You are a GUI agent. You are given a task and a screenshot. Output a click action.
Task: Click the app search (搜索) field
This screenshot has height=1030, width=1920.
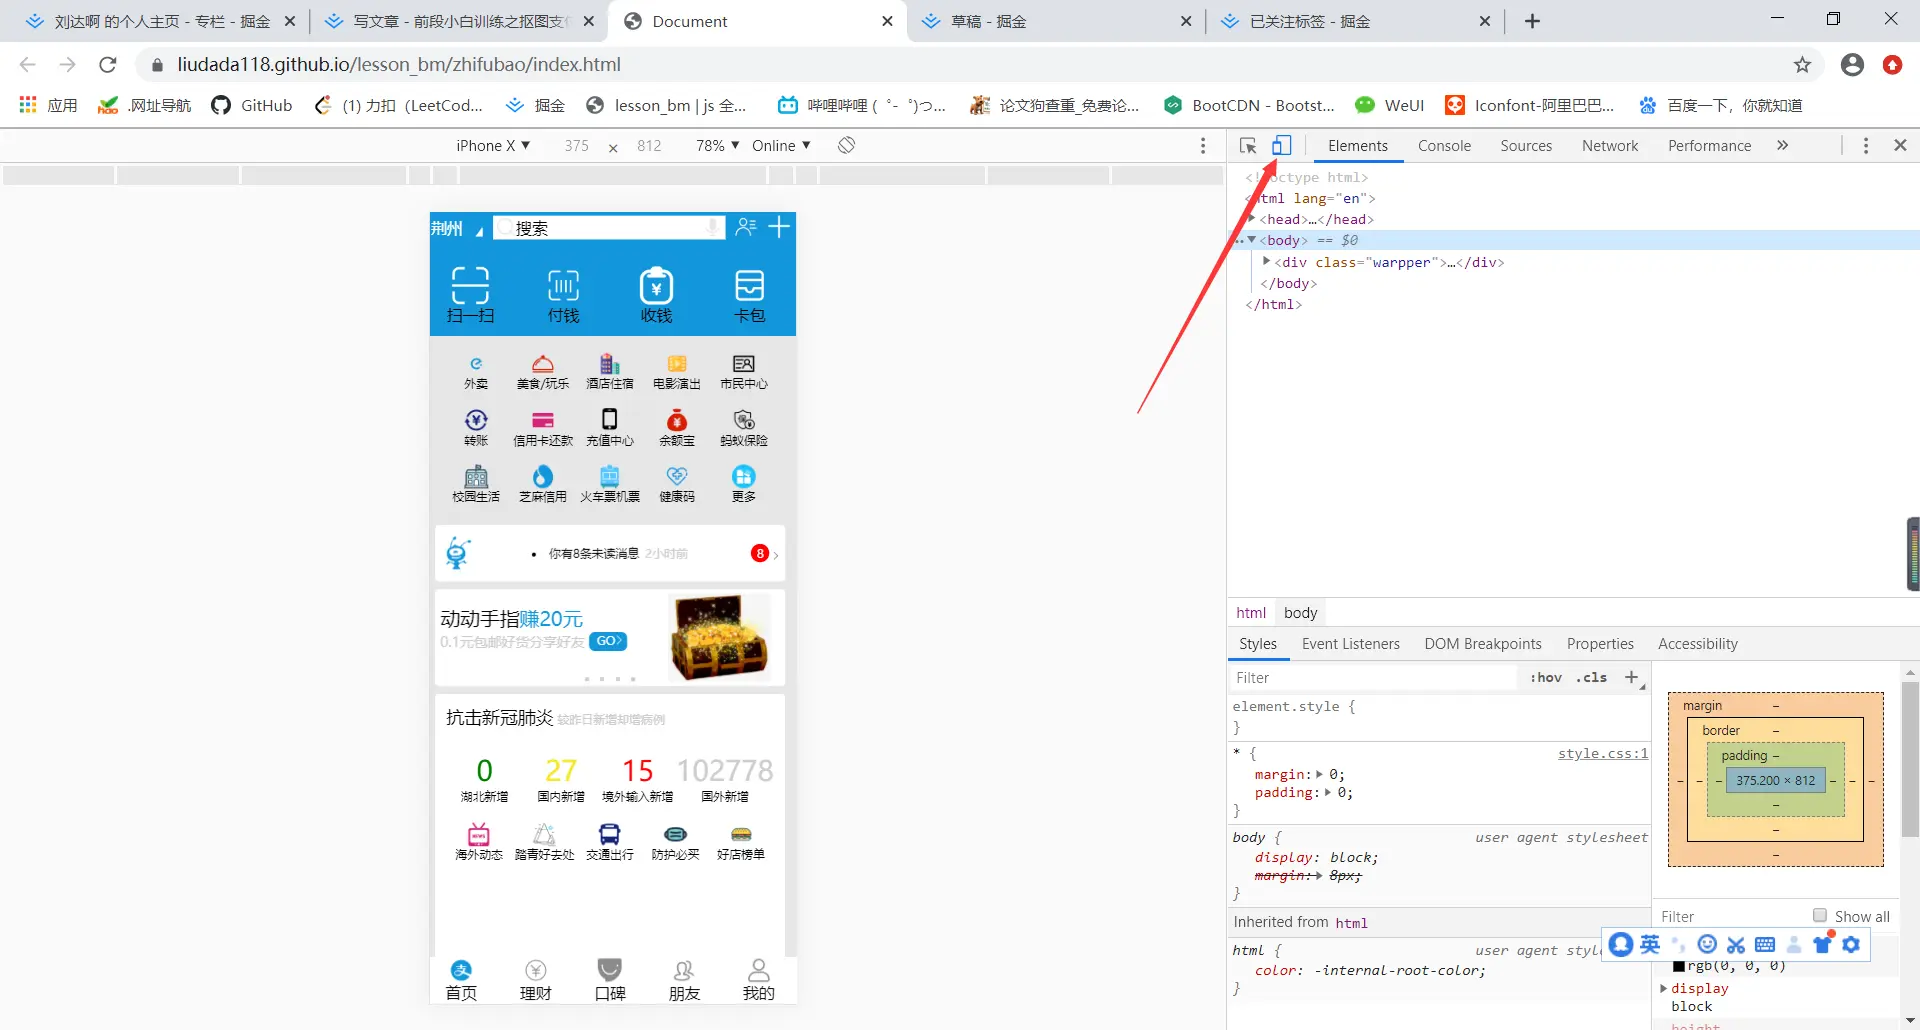[x=609, y=228]
